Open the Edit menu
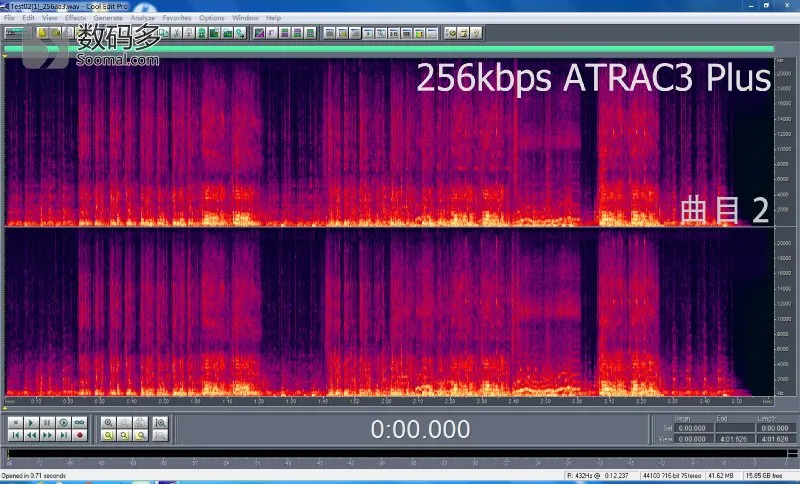The image size is (800, 484). point(29,18)
